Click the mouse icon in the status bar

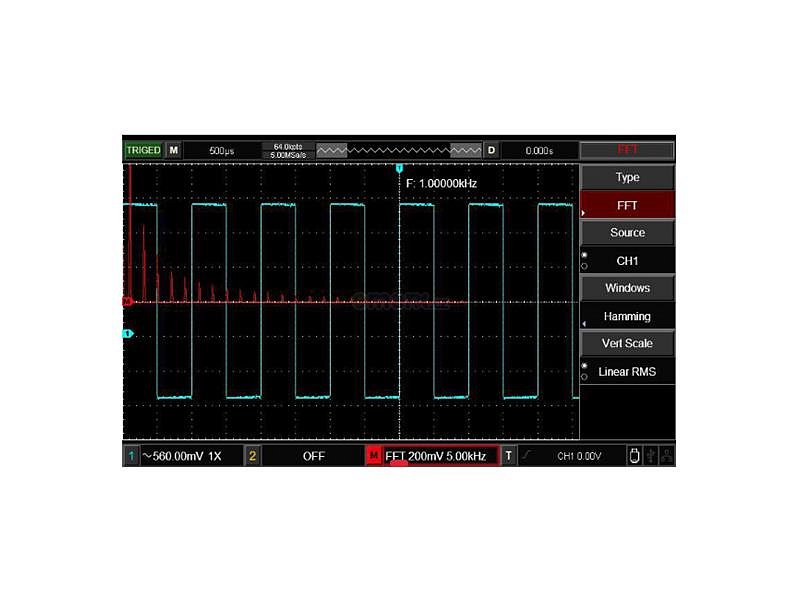[x=634, y=456]
